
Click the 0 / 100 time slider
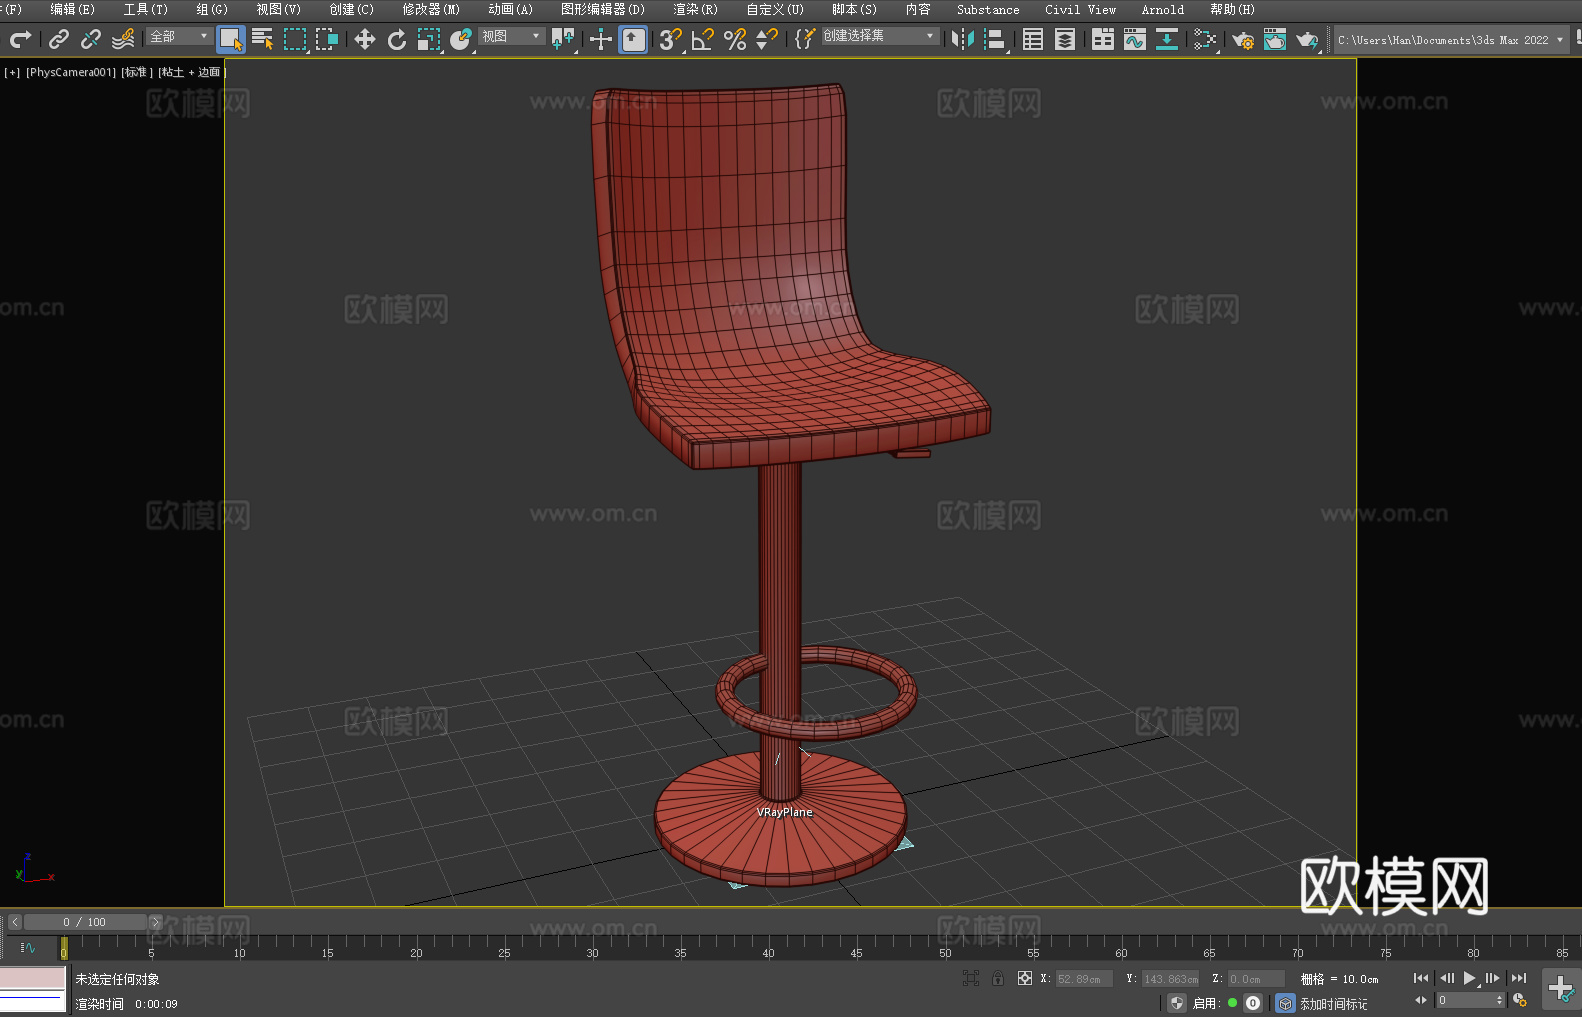click(85, 922)
